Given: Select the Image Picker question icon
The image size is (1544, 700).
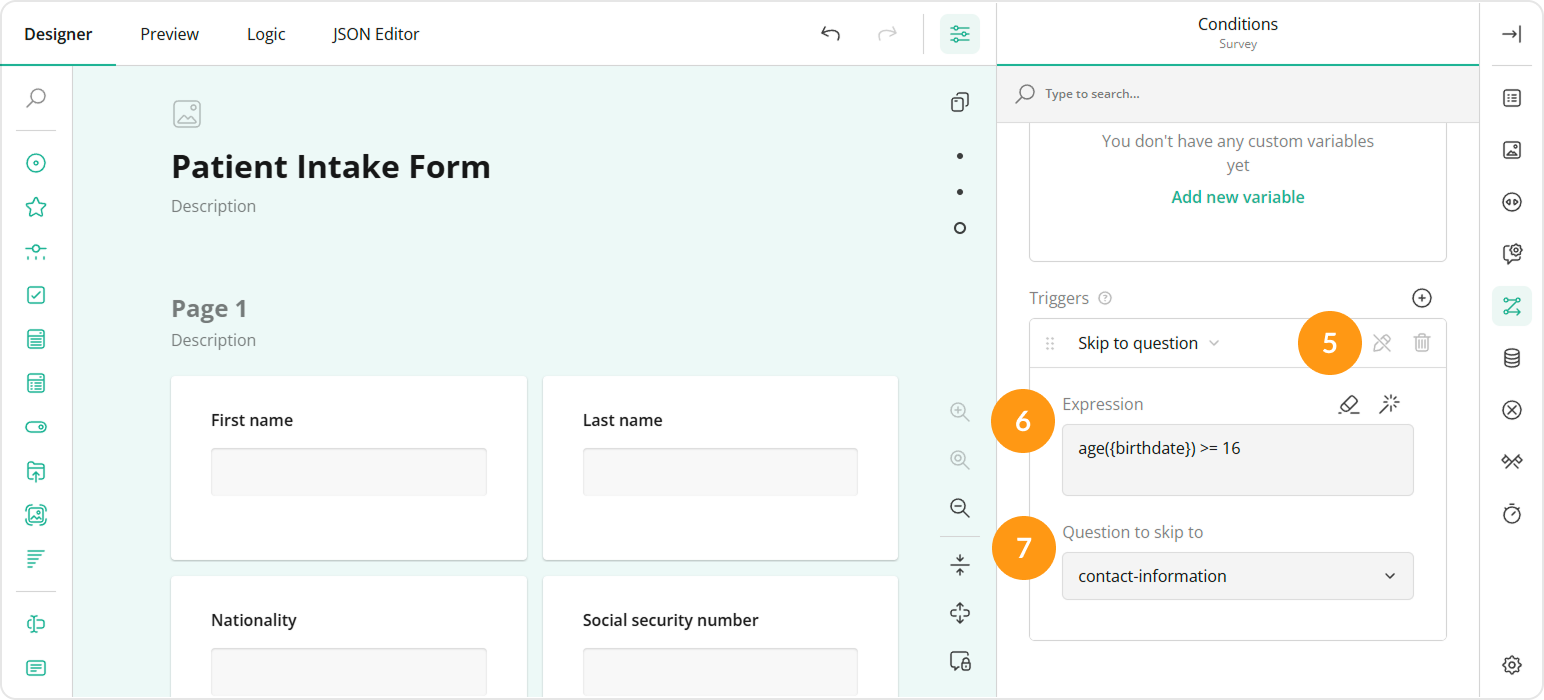Looking at the screenshot, I should tap(35, 514).
